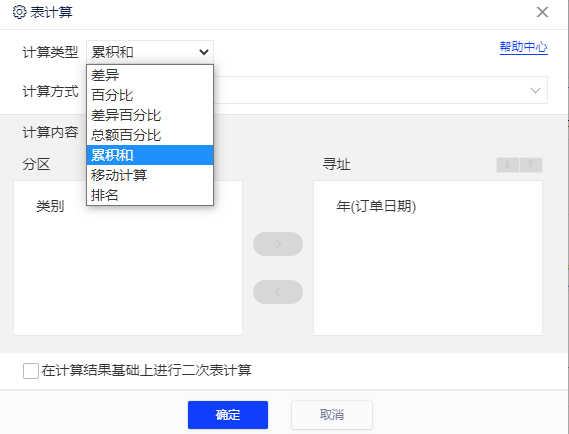Image resolution: width=569 pixels, height=434 pixels.
Task: Close the 表计算 dialog with the X
Action: point(543,12)
